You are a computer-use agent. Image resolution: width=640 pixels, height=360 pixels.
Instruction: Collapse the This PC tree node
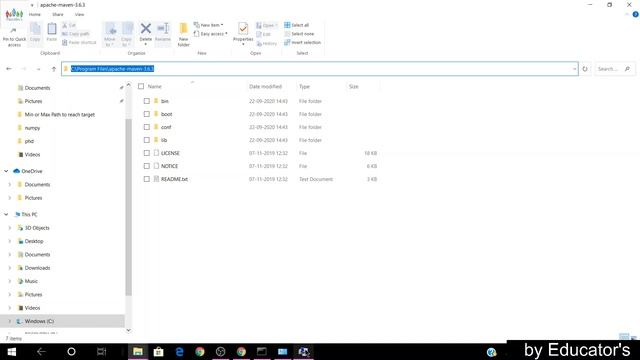6,214
